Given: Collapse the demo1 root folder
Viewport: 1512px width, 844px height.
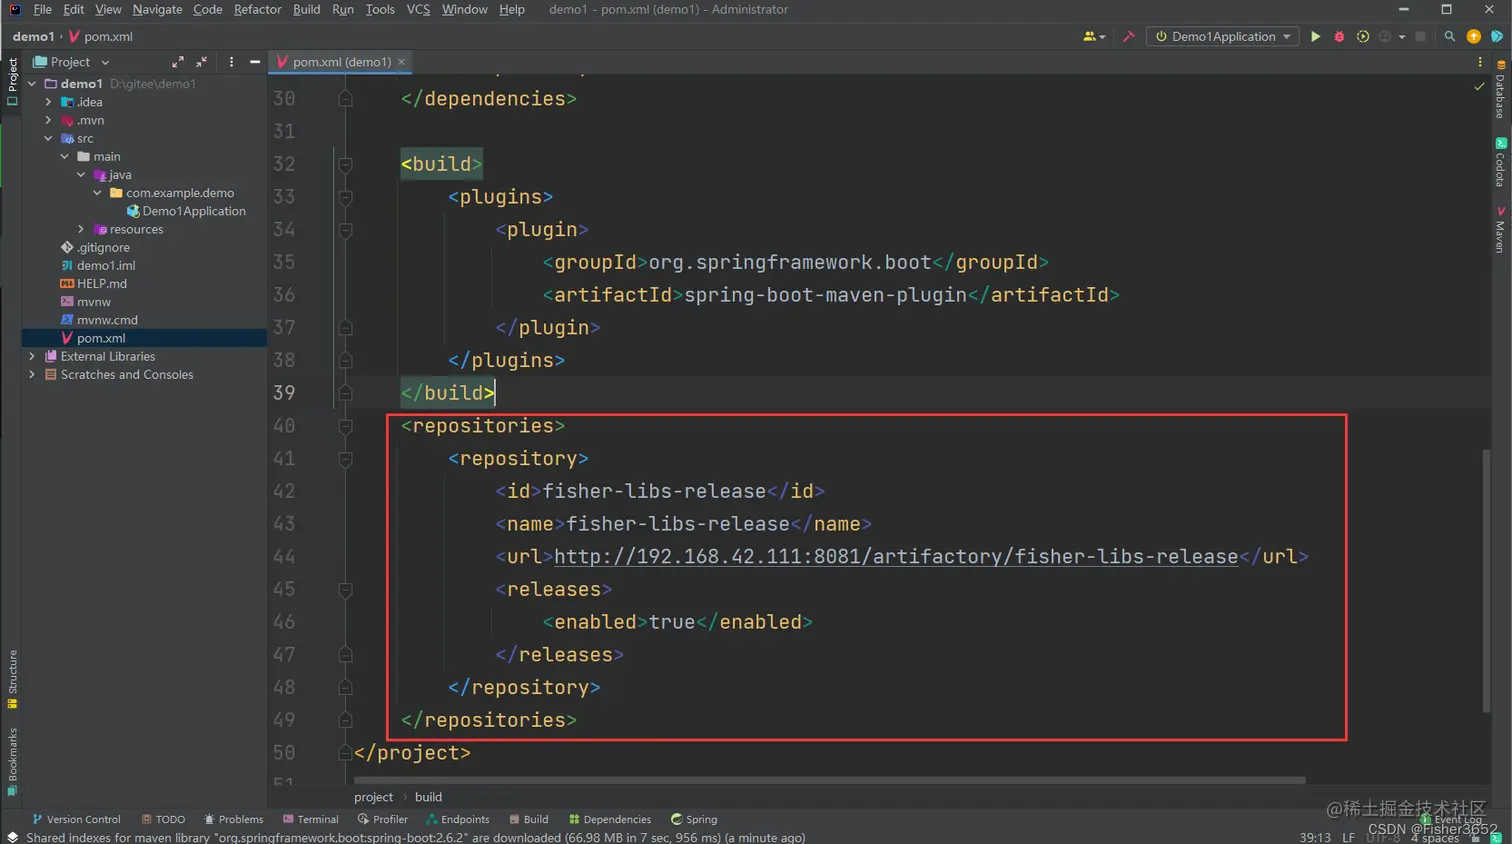Looking at the screenshot, I should pos(32,84).
